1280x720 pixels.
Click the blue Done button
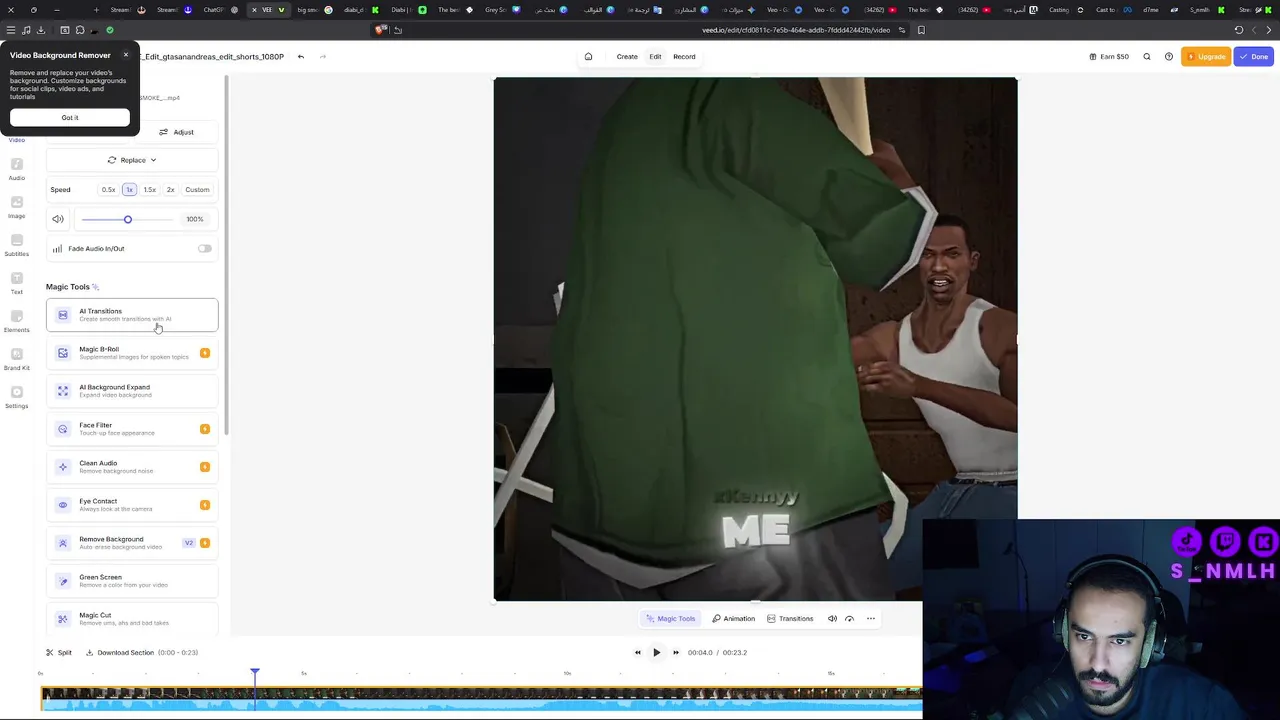pyautogui.click(x=1254, y=57)
